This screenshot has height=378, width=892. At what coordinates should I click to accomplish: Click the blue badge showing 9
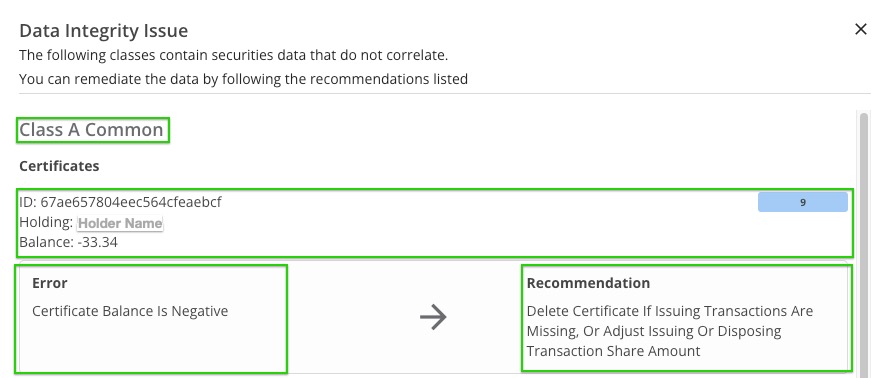click(x=803, y=202)
